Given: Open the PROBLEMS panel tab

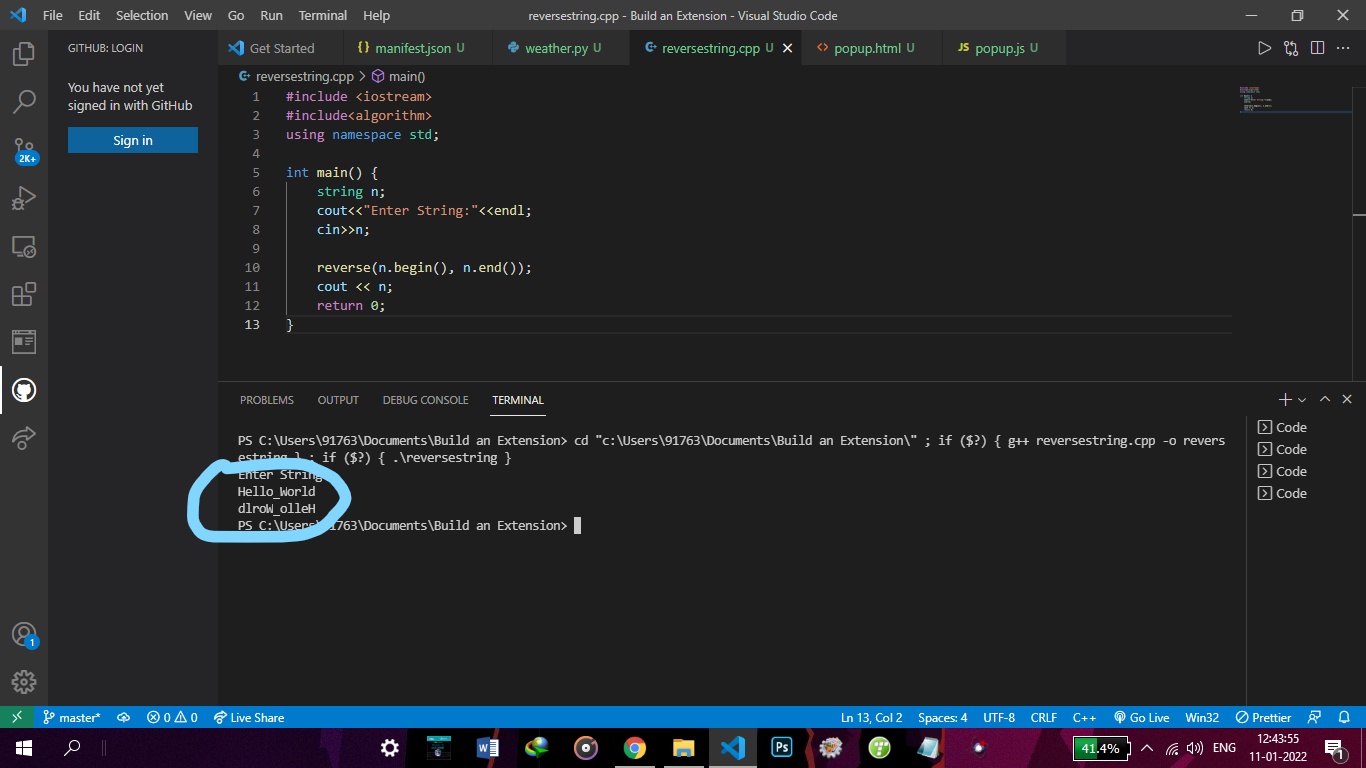Looking at the screenshot, I should pyautogui.click(x=267, y=400).
